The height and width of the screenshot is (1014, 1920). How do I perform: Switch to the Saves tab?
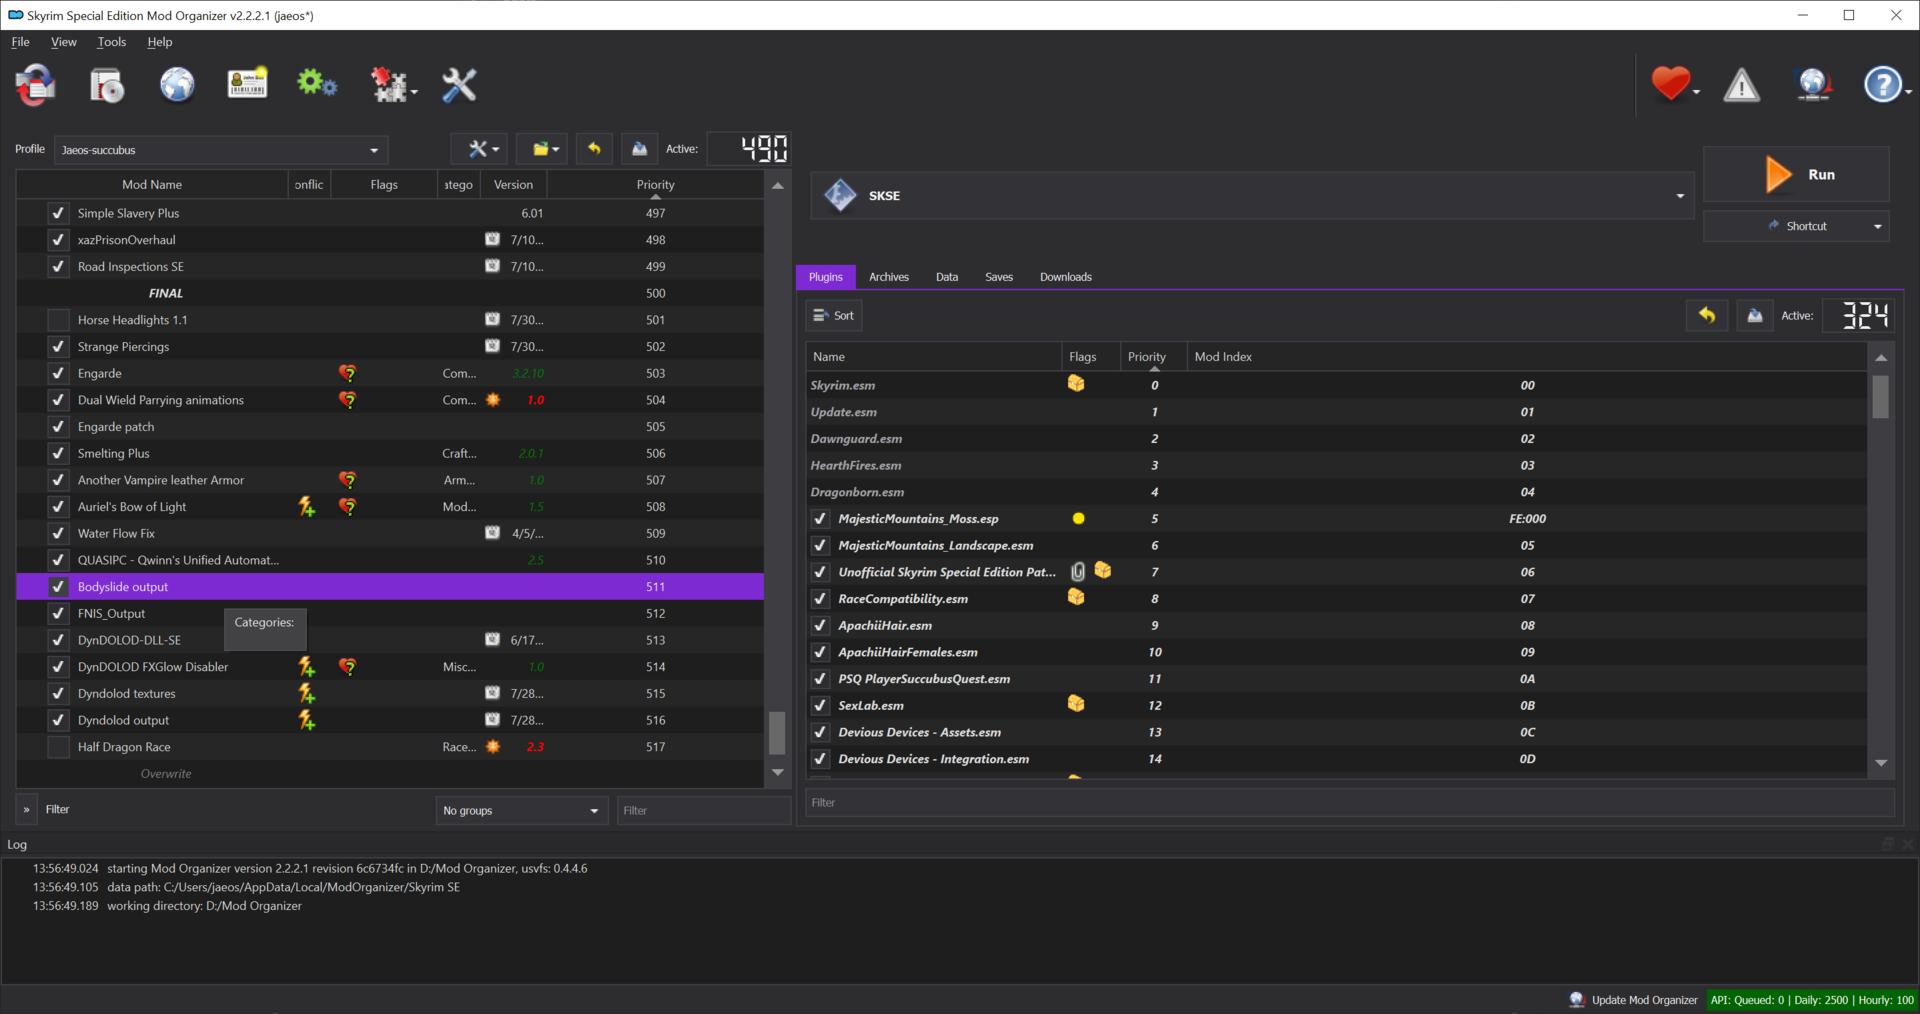[999, 277]
